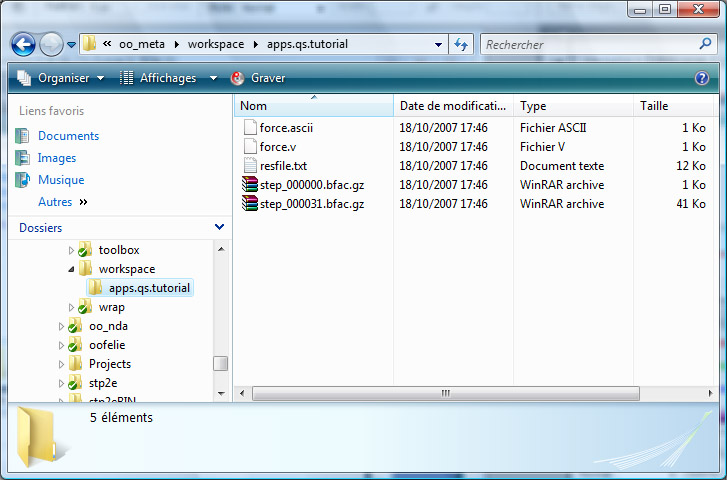Open the Affichages dropdown arrow
Viewport: 727px width, 480px height.
(x=213, y=78)
